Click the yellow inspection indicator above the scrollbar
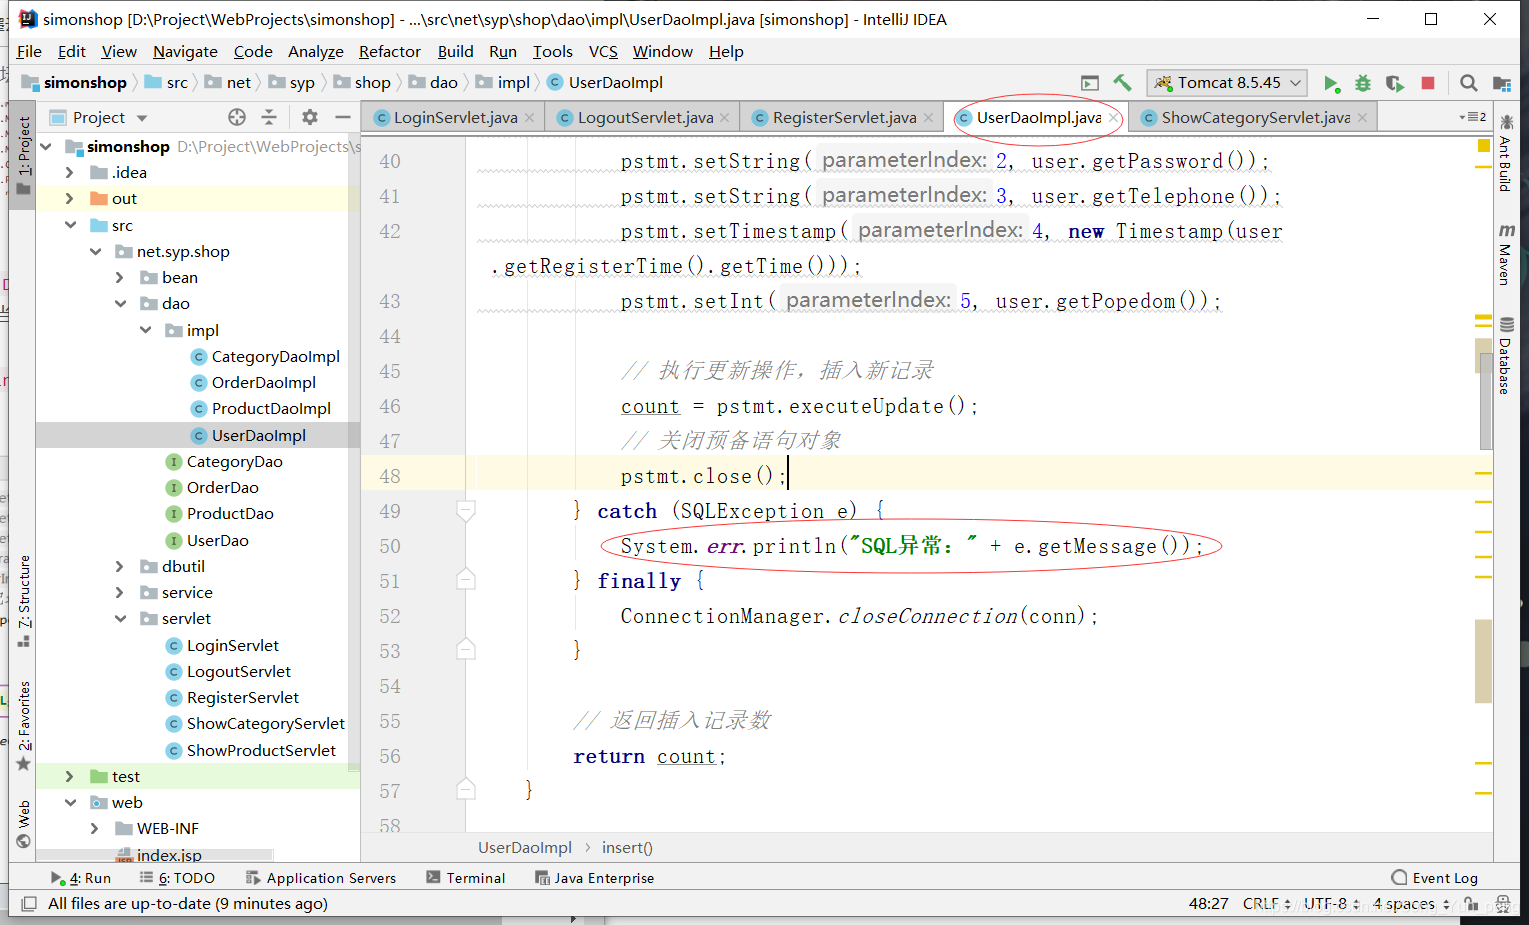Screen dimensions: 1529x925 point(1484,146)
